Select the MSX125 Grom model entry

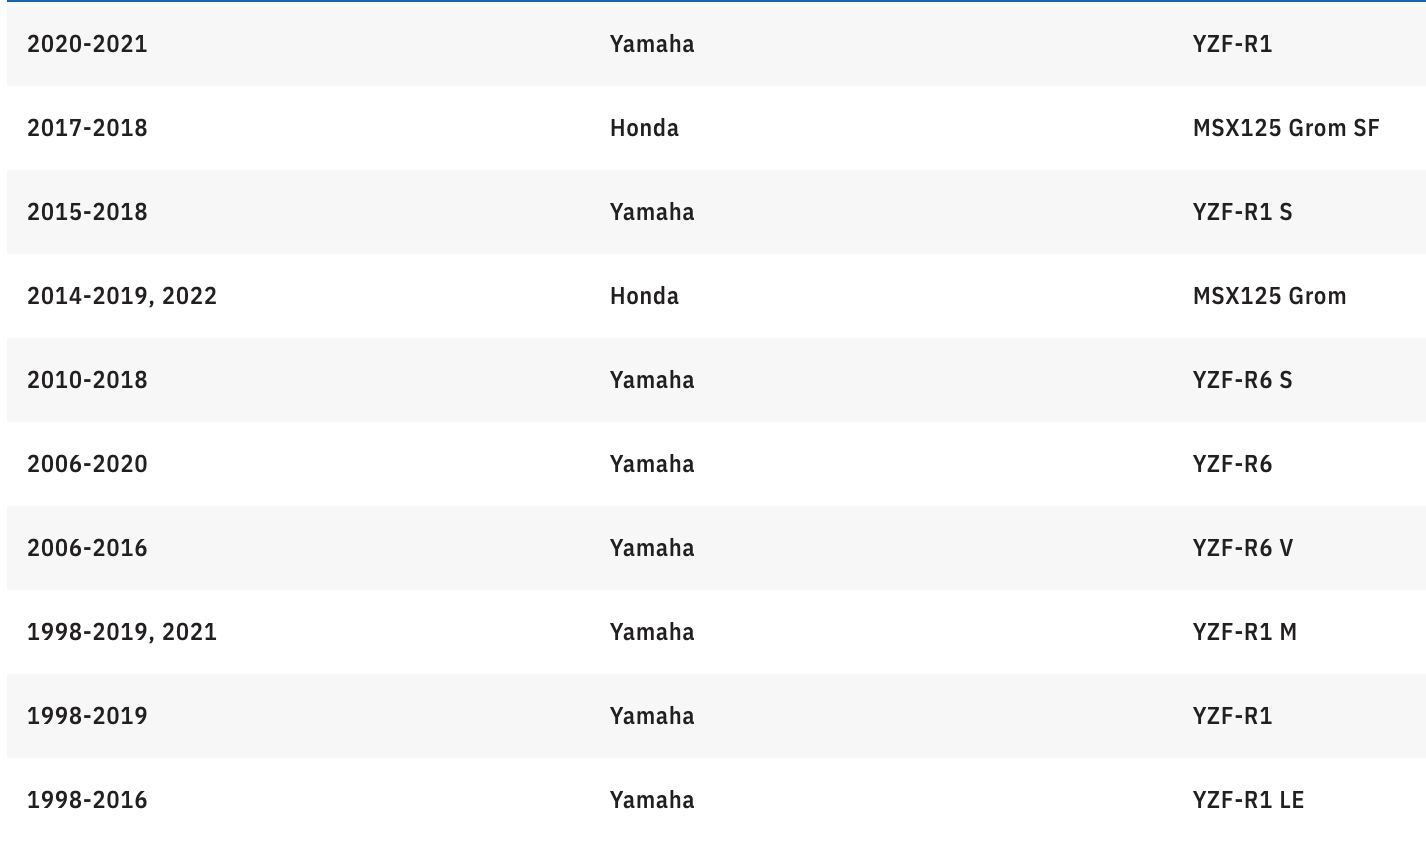click(x=1269, y=296)
